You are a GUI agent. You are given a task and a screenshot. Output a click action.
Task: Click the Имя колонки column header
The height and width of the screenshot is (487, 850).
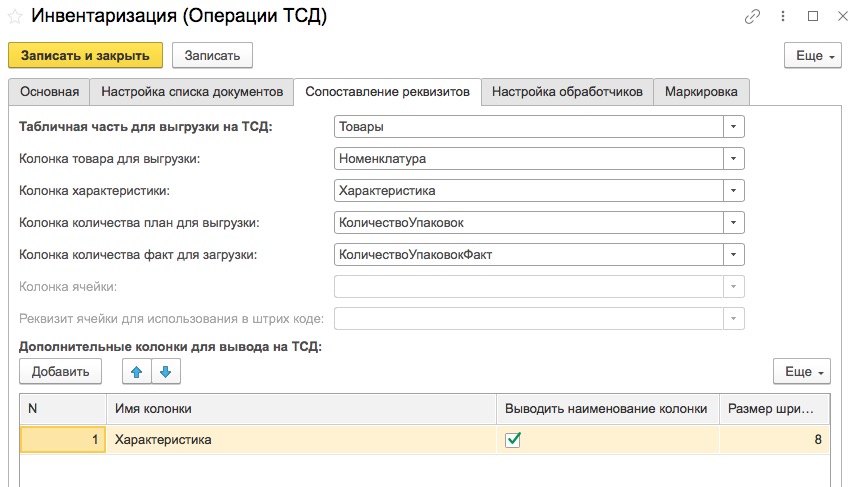coord(301,409)
